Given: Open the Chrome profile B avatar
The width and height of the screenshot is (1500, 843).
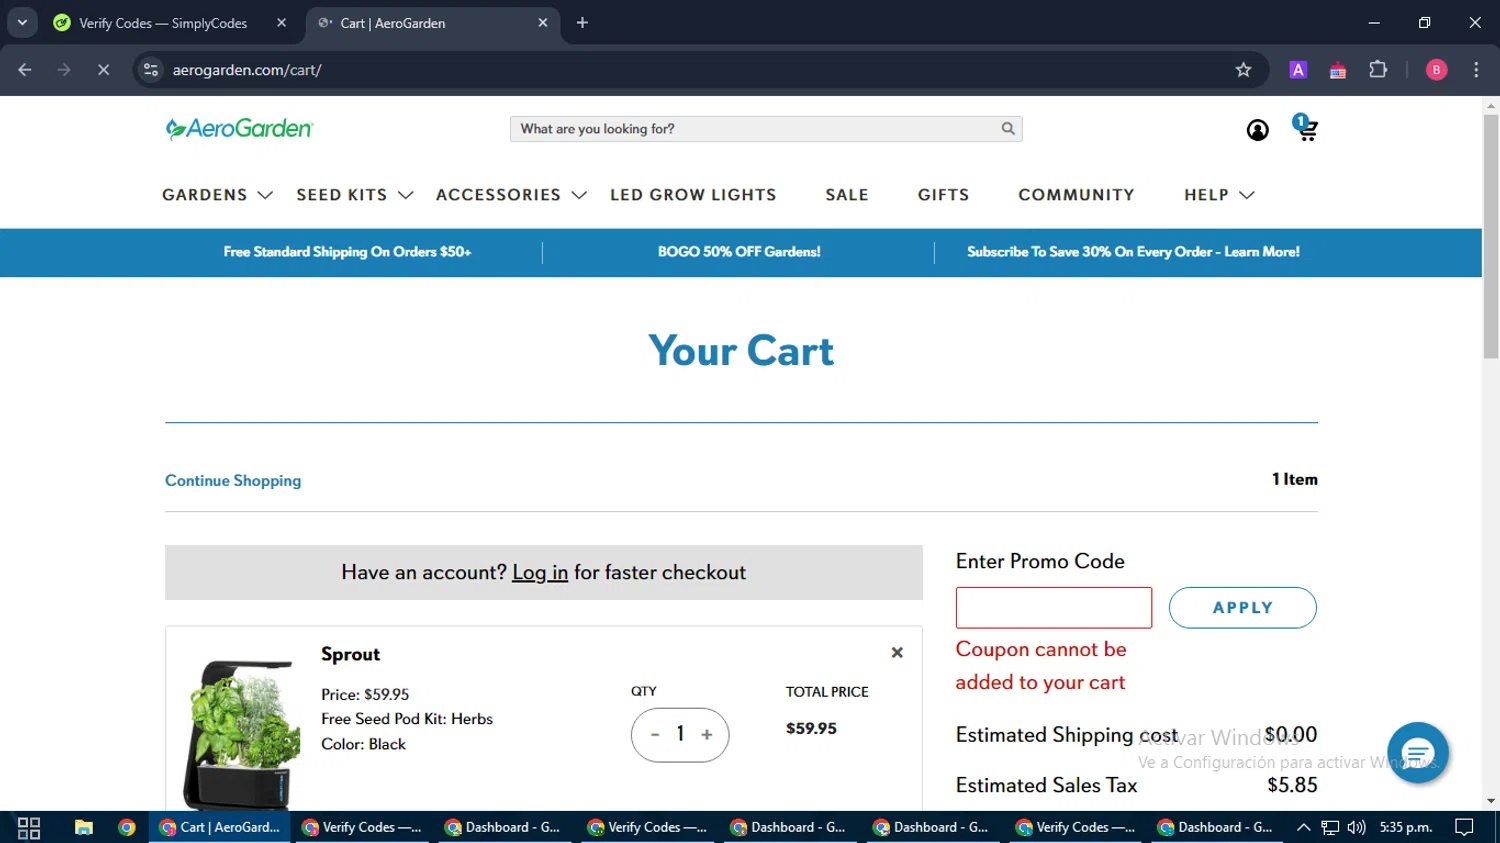Looking at the screenshot, I should coord(1436,70).
